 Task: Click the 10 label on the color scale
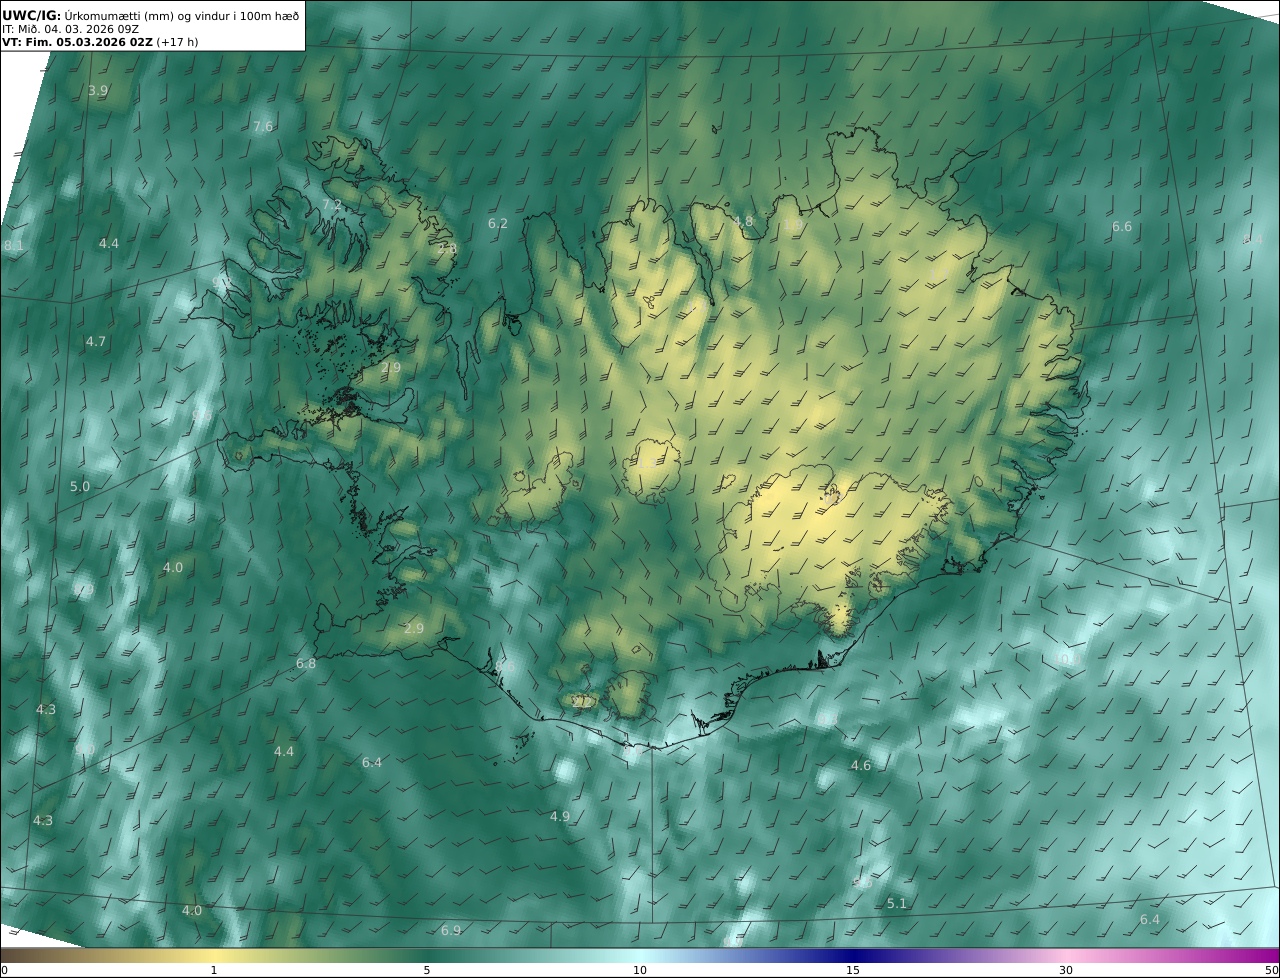pos(640,970)
